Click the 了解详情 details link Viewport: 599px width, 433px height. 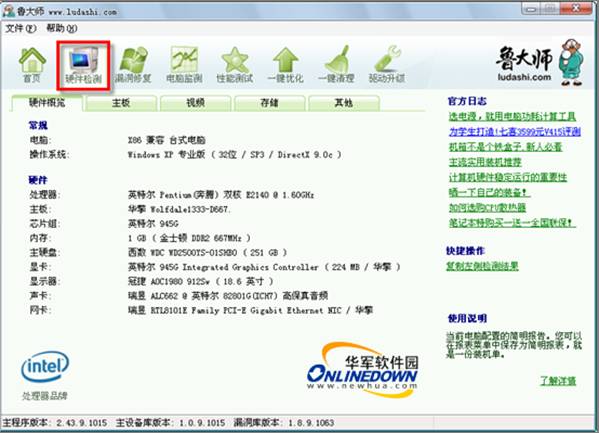point(558,381)
